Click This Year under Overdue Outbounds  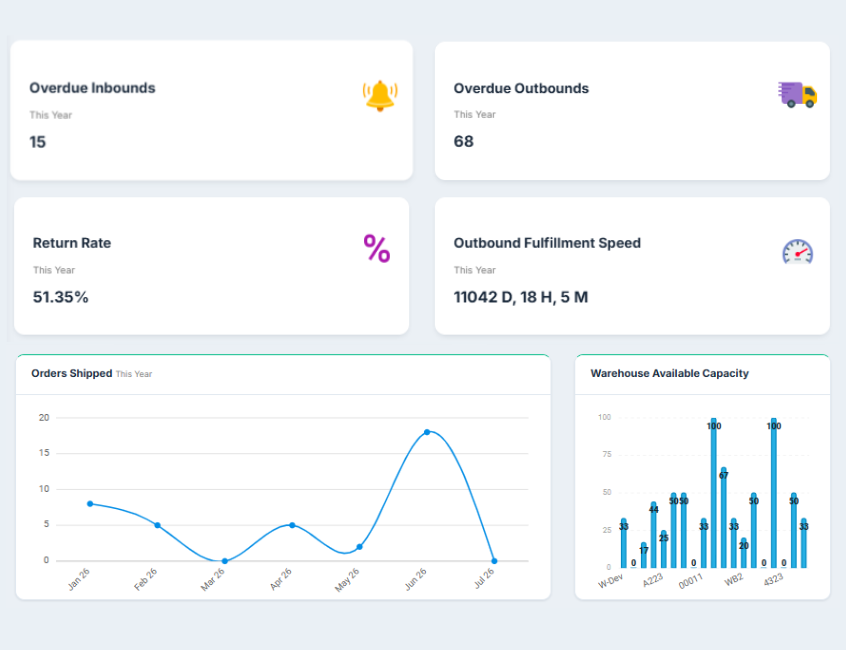(475, 114)
